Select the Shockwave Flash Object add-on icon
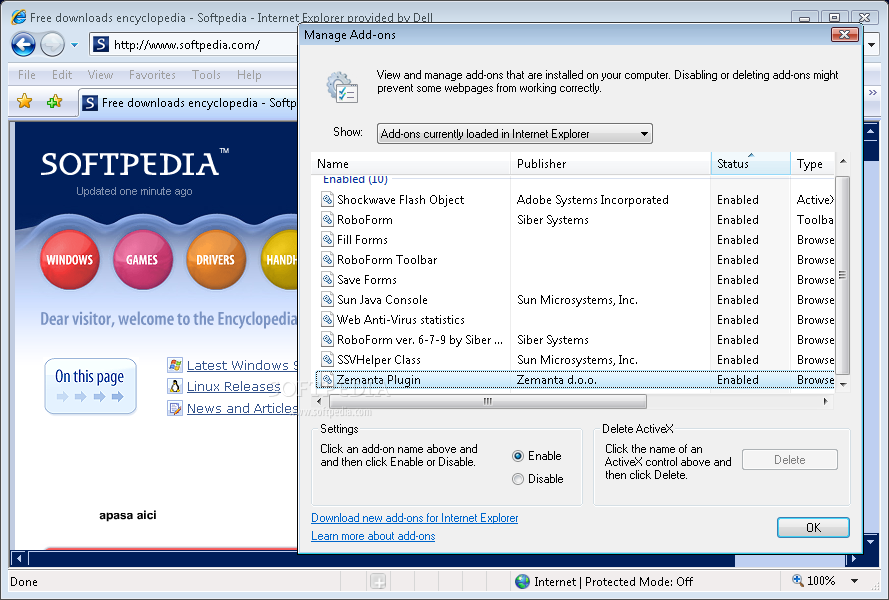889x600 pixels. [x=327, y=199]
